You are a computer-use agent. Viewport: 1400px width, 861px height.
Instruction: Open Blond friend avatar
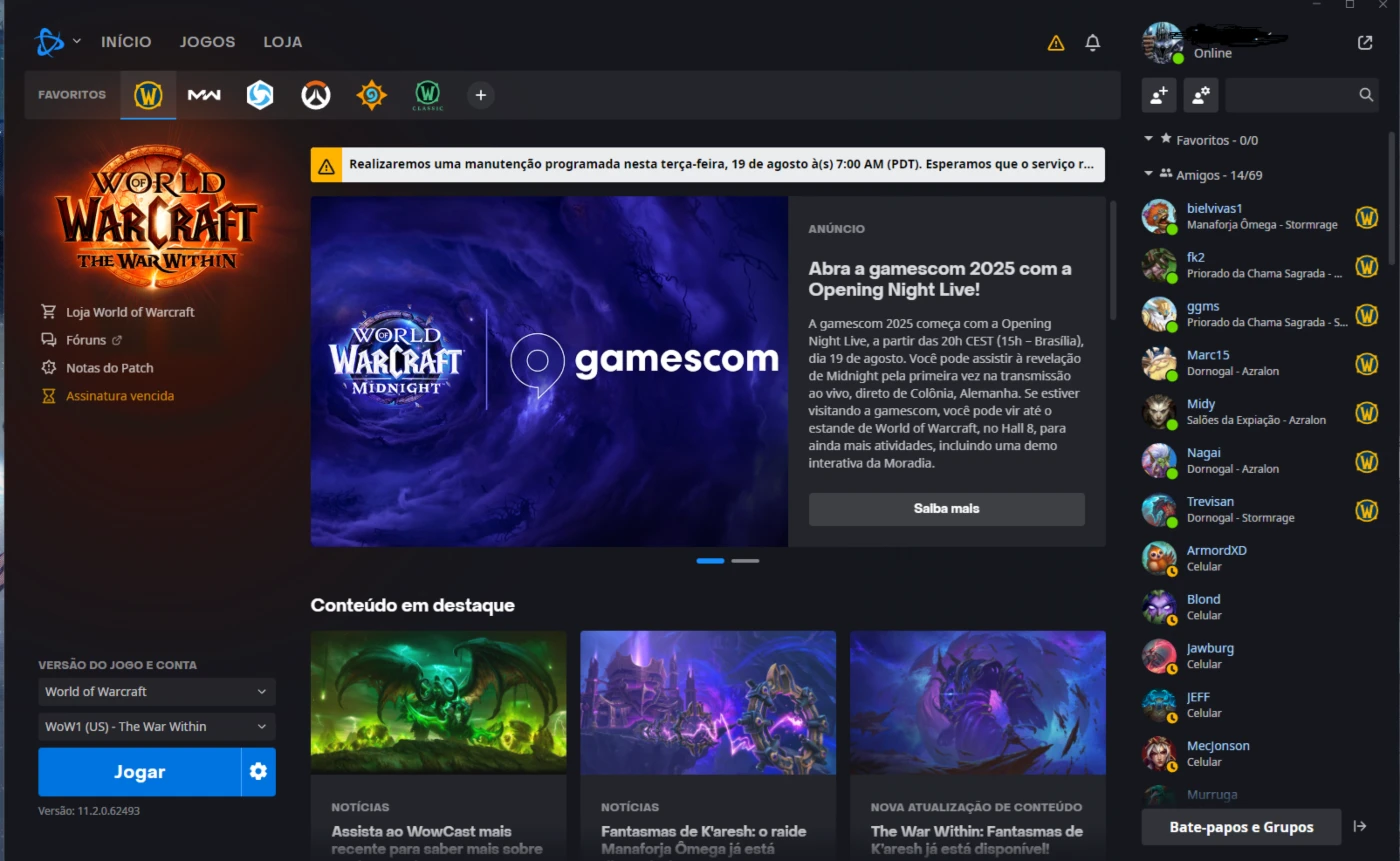[x=1159, y=607]
